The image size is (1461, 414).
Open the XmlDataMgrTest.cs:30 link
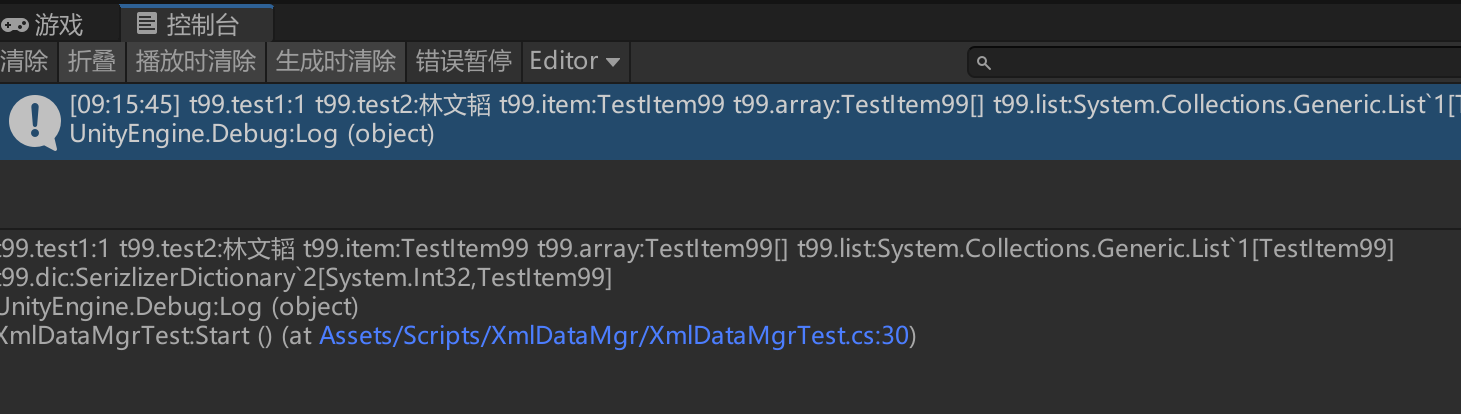click(x=614, y=337)
